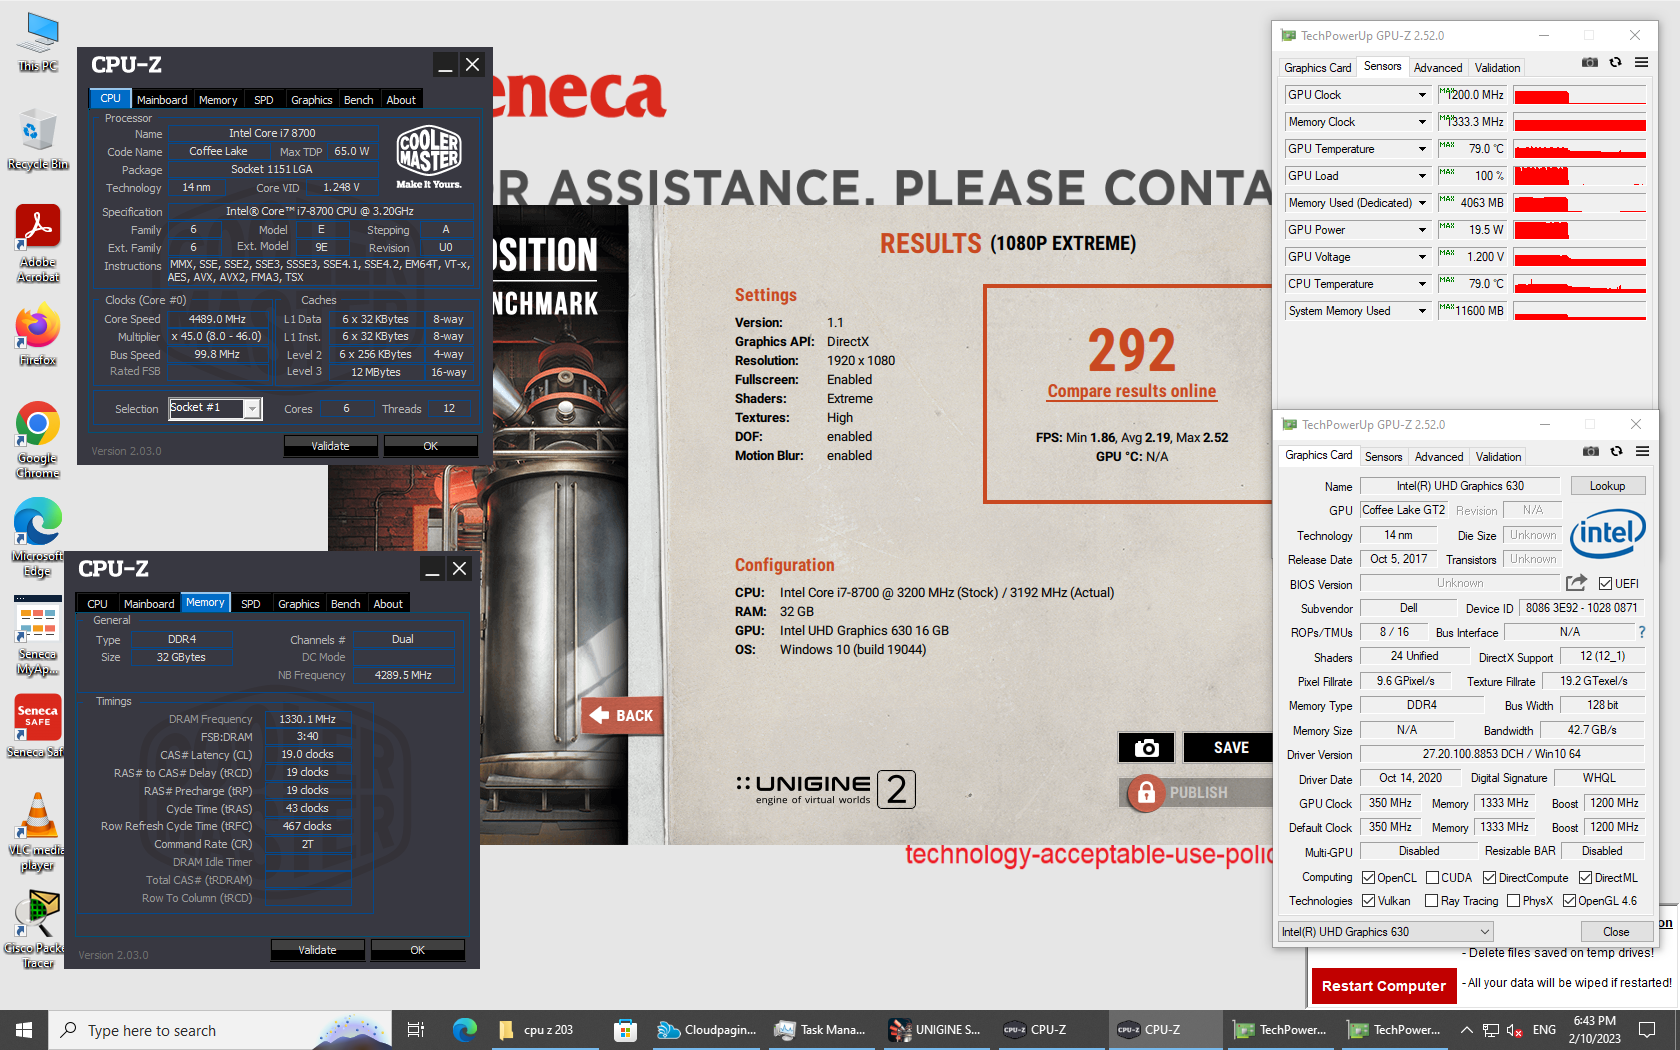Open the Cisco Packet Tracer desktop shortcut
The width and height of the screenshot is (1680, 1050).
click(38, 928)
